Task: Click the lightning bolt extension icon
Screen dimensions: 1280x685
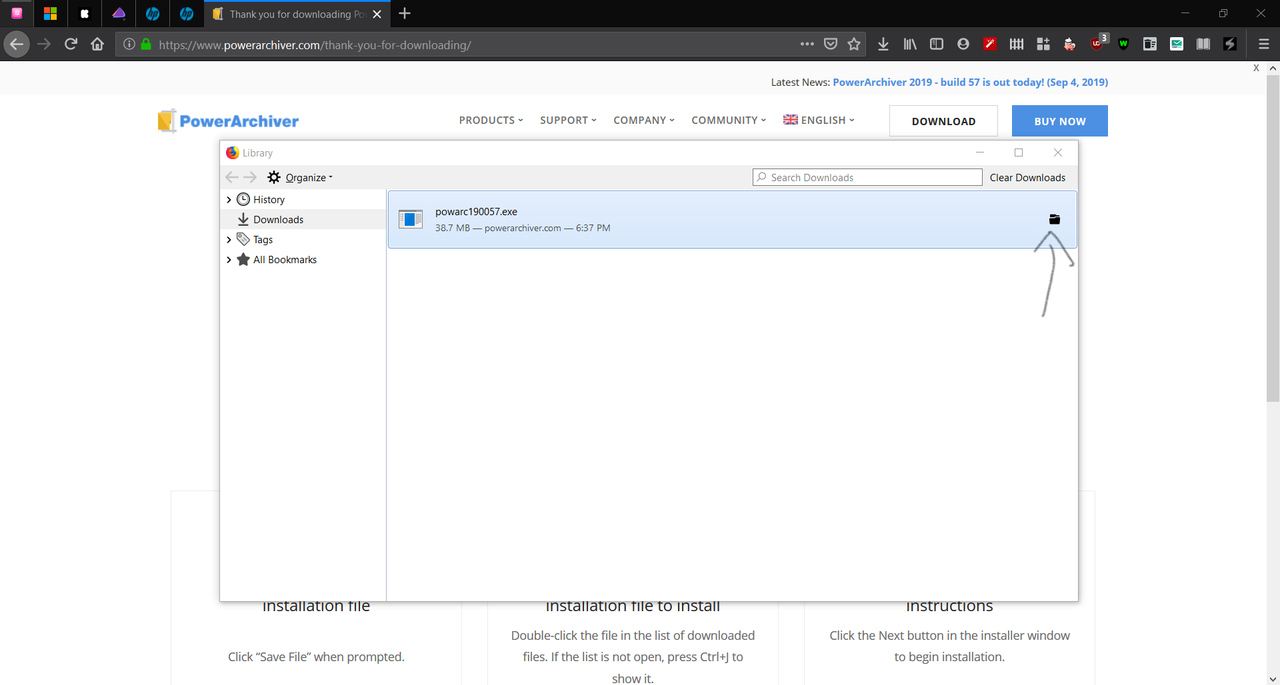Action: point(1230,44)
